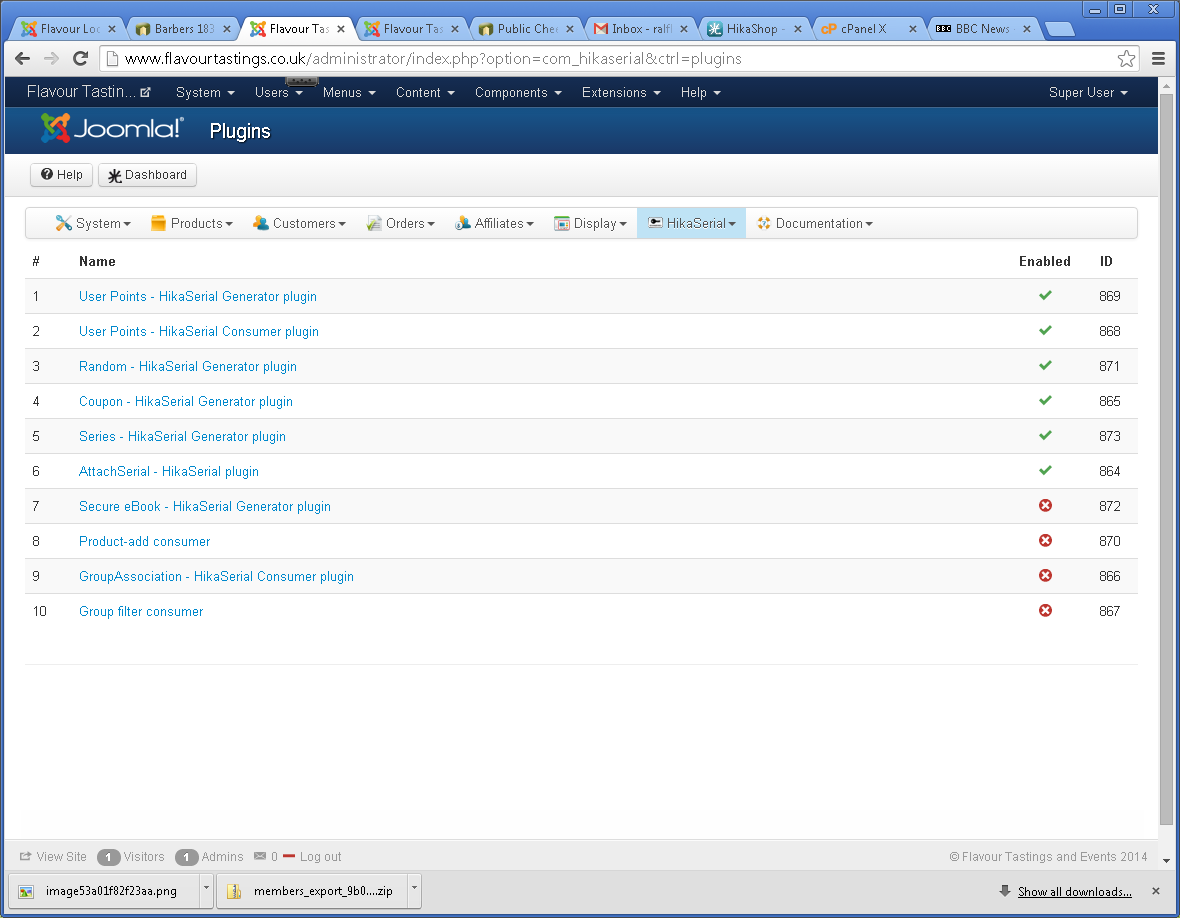Close the downloads bar with the X
The image size is (1180, 918).
[1155, 891]
